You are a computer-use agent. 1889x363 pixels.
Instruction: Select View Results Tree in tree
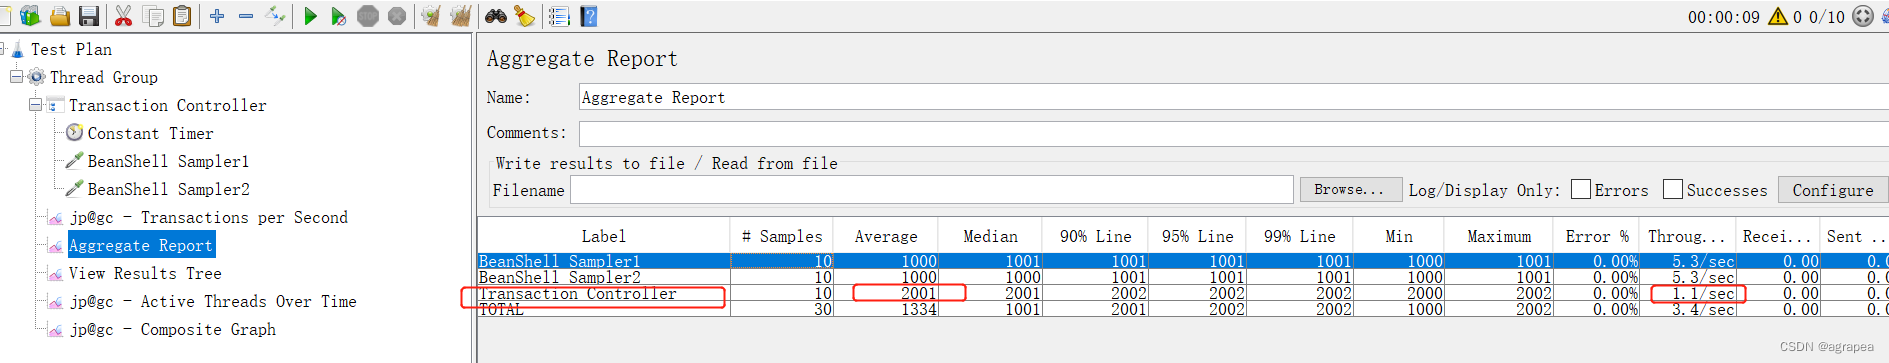coord(145,273)
